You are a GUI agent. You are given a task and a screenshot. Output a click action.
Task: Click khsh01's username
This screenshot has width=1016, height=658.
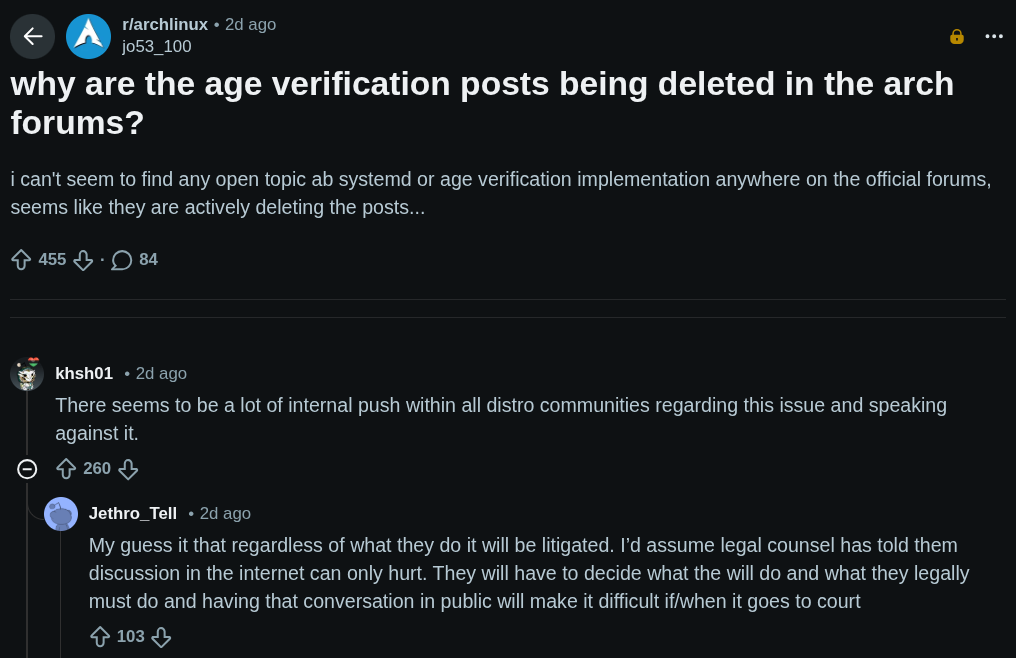tap(84, 372)
